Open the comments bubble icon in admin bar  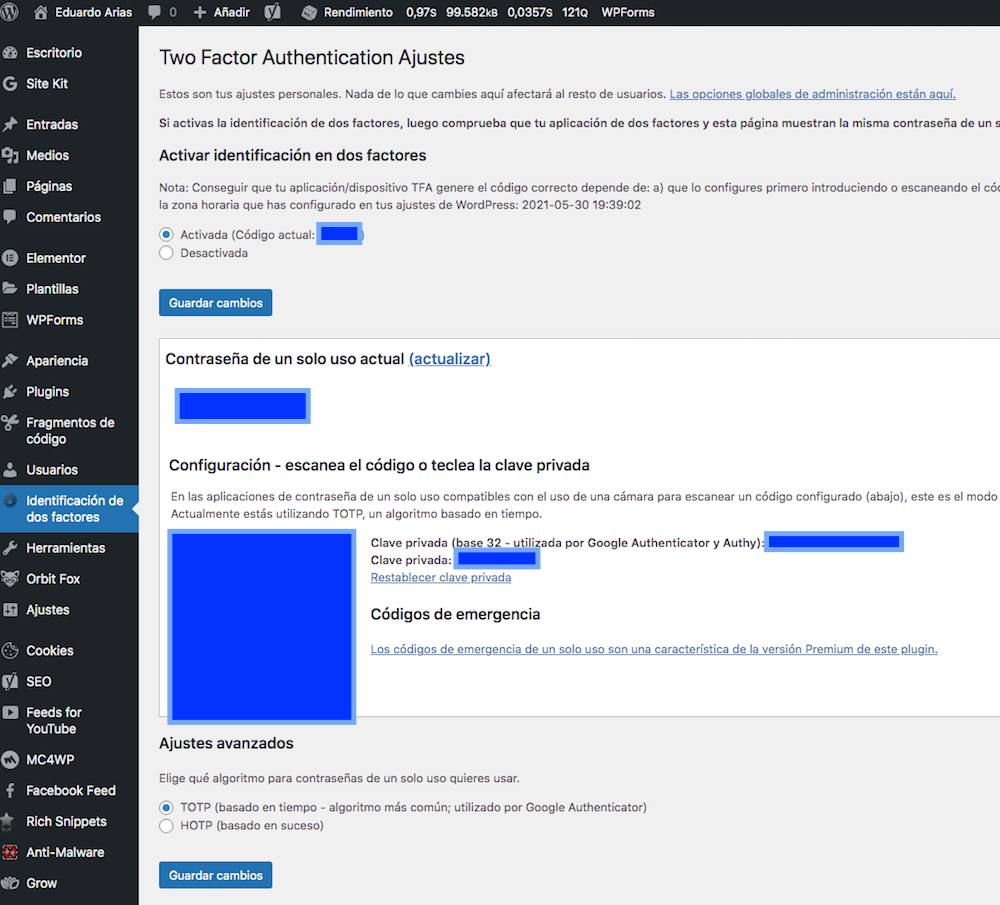click(x=155, y=13)
